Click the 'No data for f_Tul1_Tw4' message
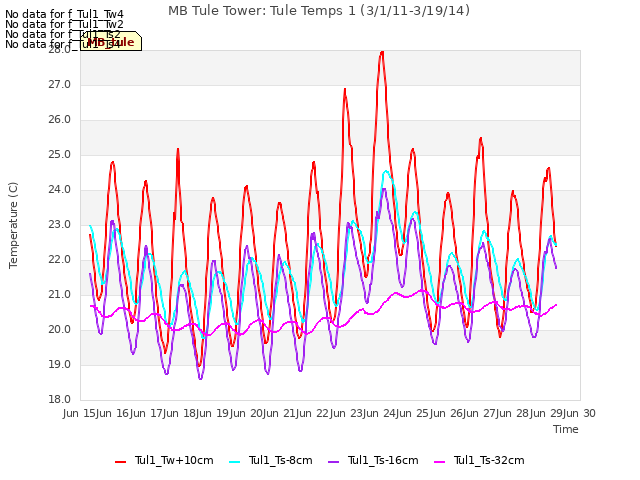The height and width of the screenshot is (480, 640). pyautogui.click(x=64, y=14)
